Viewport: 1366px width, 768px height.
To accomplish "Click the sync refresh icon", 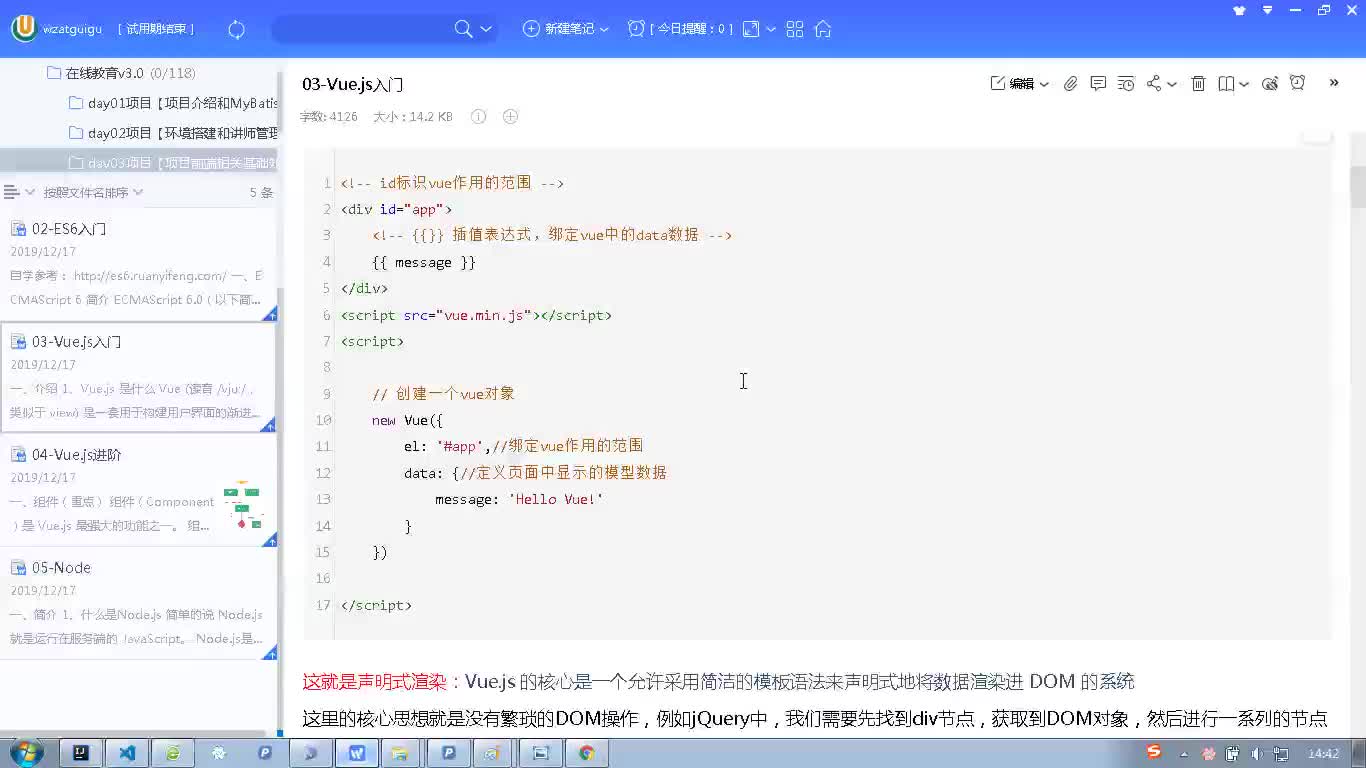I will (x=237, y=29).
